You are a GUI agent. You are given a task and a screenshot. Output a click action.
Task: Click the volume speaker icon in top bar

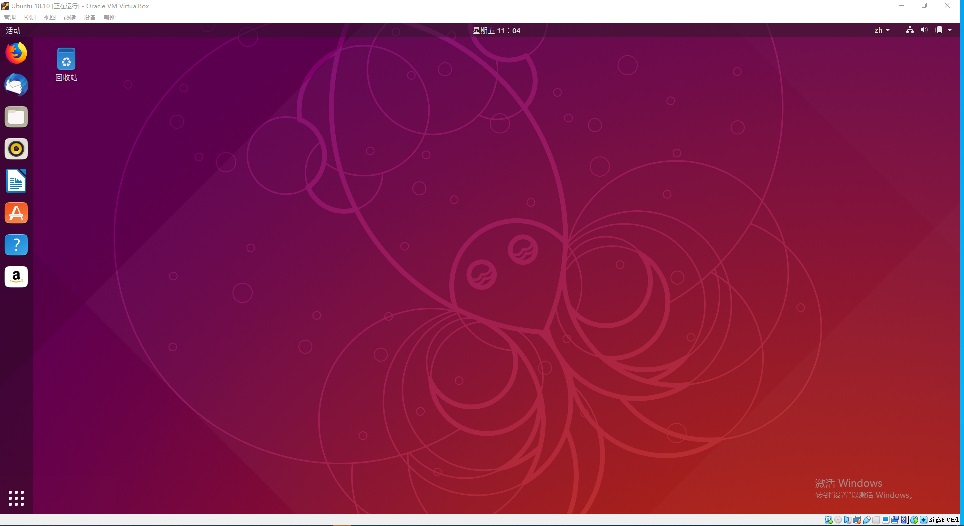(x=924, y=30)
